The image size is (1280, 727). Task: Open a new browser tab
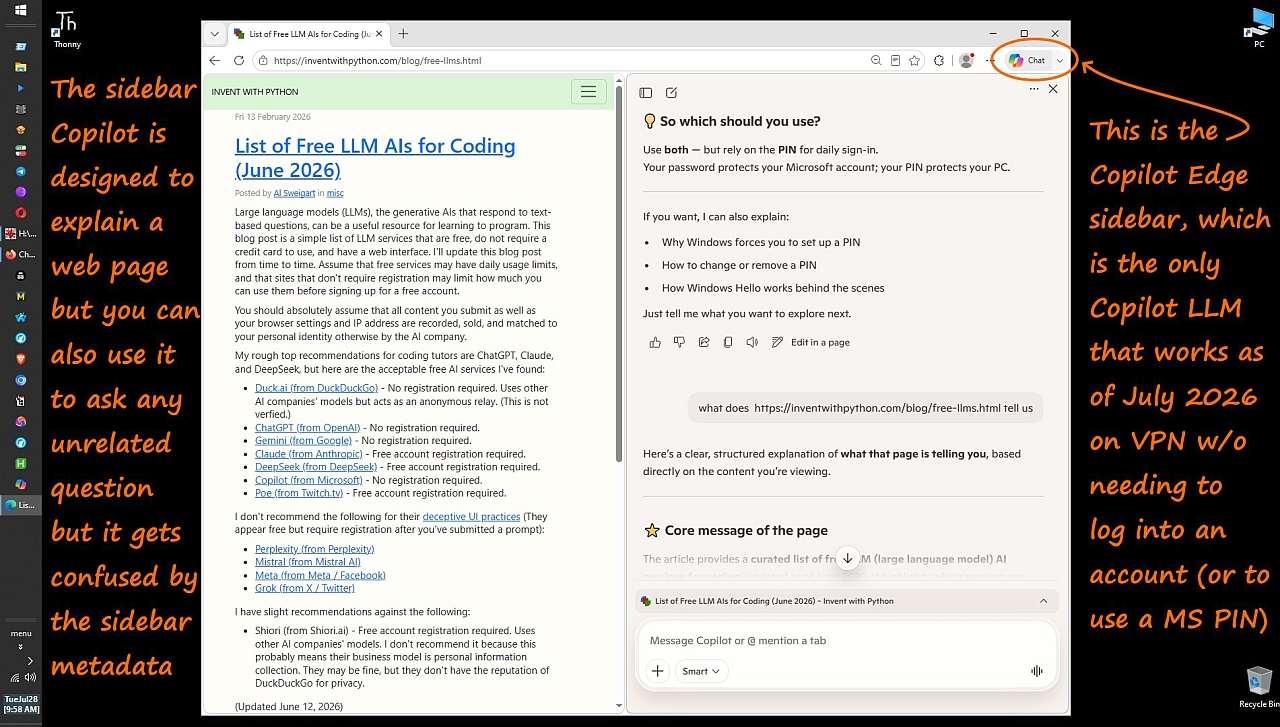coord(403,33)
